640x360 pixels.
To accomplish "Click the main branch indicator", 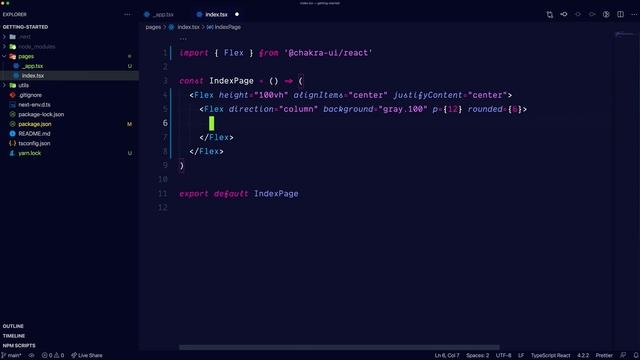I will pyautogui.click(x=11, y=355).
